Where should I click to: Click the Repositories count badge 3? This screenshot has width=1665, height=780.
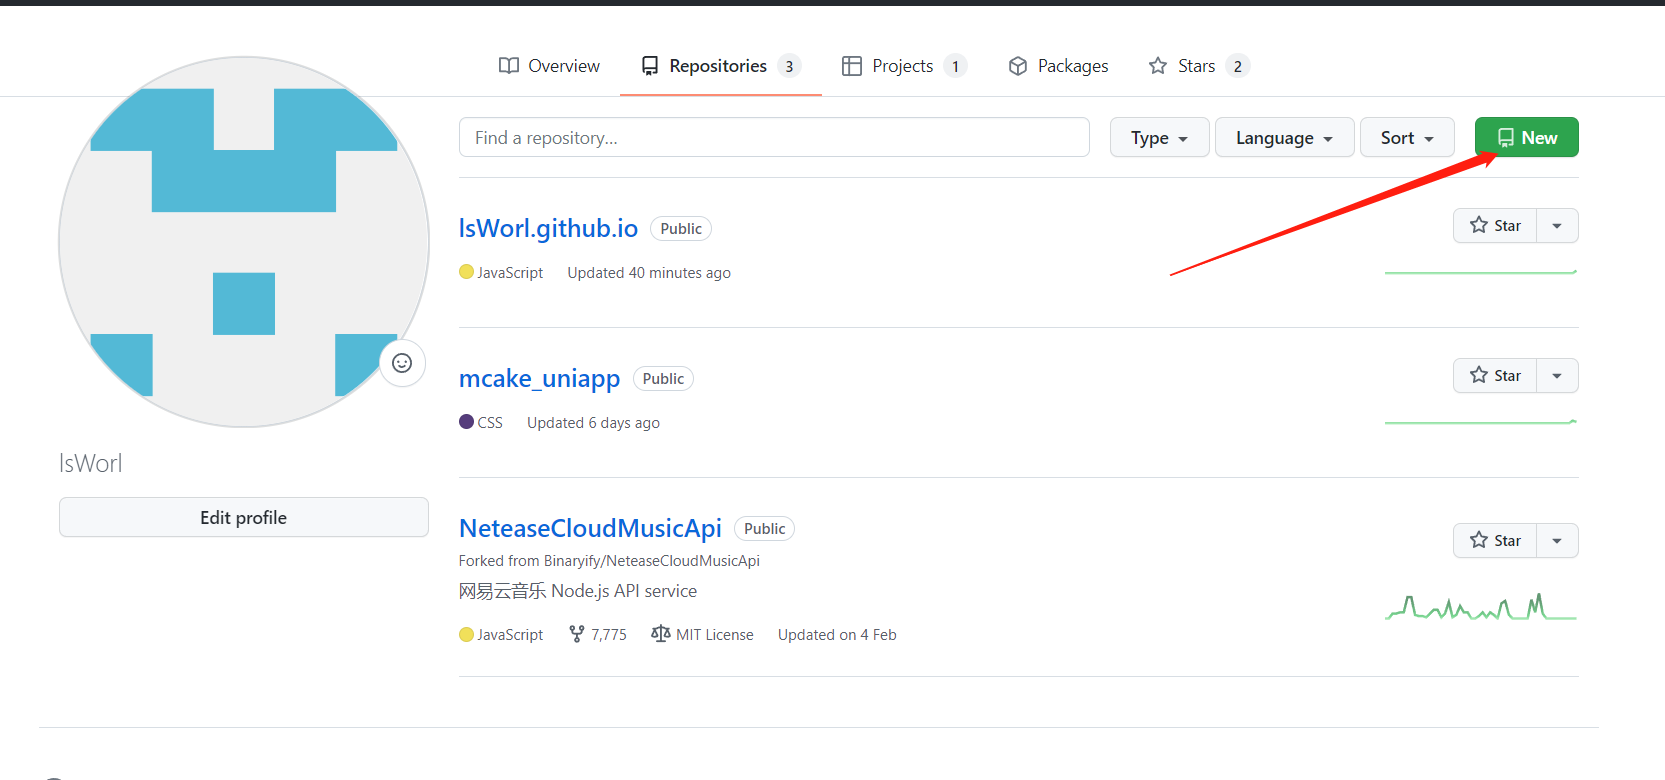click(x=789, y=66)
